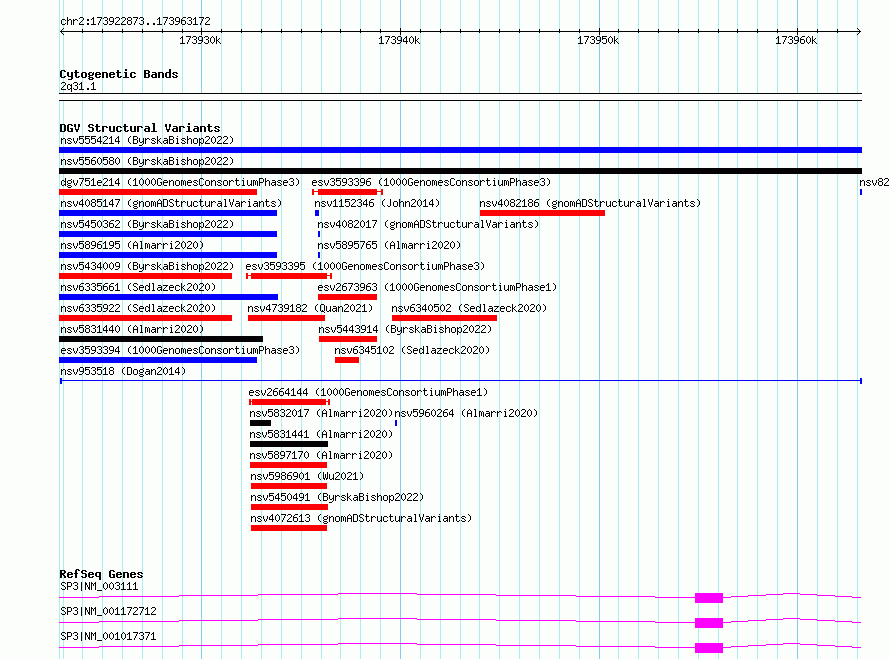The height and width of the screenshot is (659, 890).
Task: Click the SP3|NM_001172712 gene label
Action: (x=108, y=611)
